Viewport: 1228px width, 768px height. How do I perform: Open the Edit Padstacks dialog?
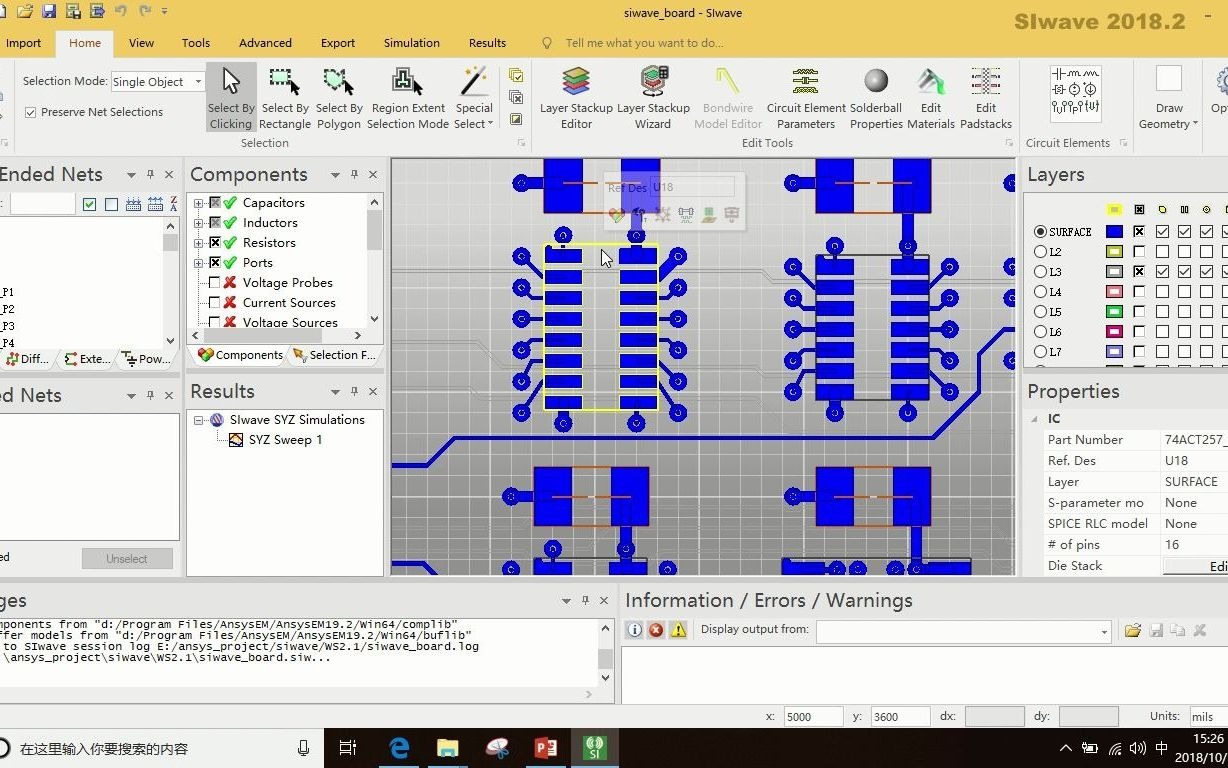[x=986, y=98]
